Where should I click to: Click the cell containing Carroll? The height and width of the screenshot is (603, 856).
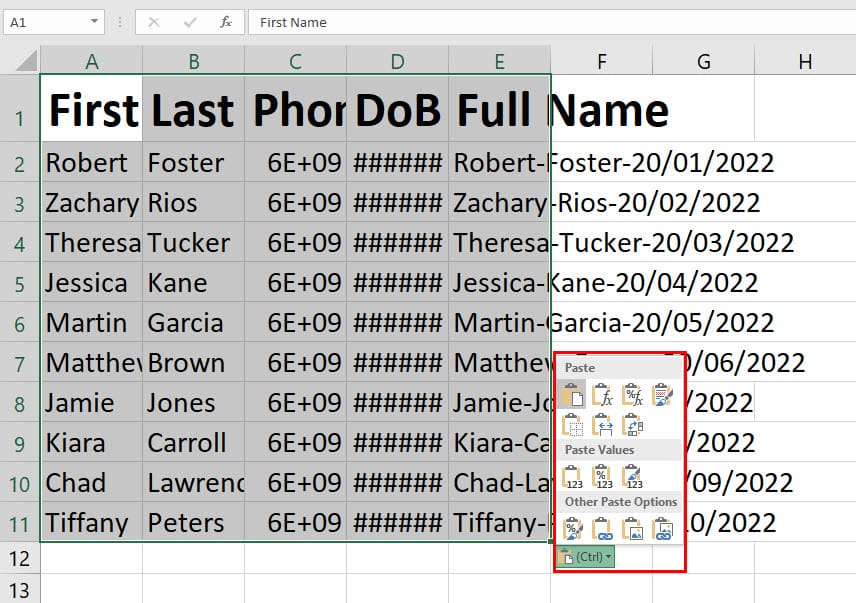(193, 442)
